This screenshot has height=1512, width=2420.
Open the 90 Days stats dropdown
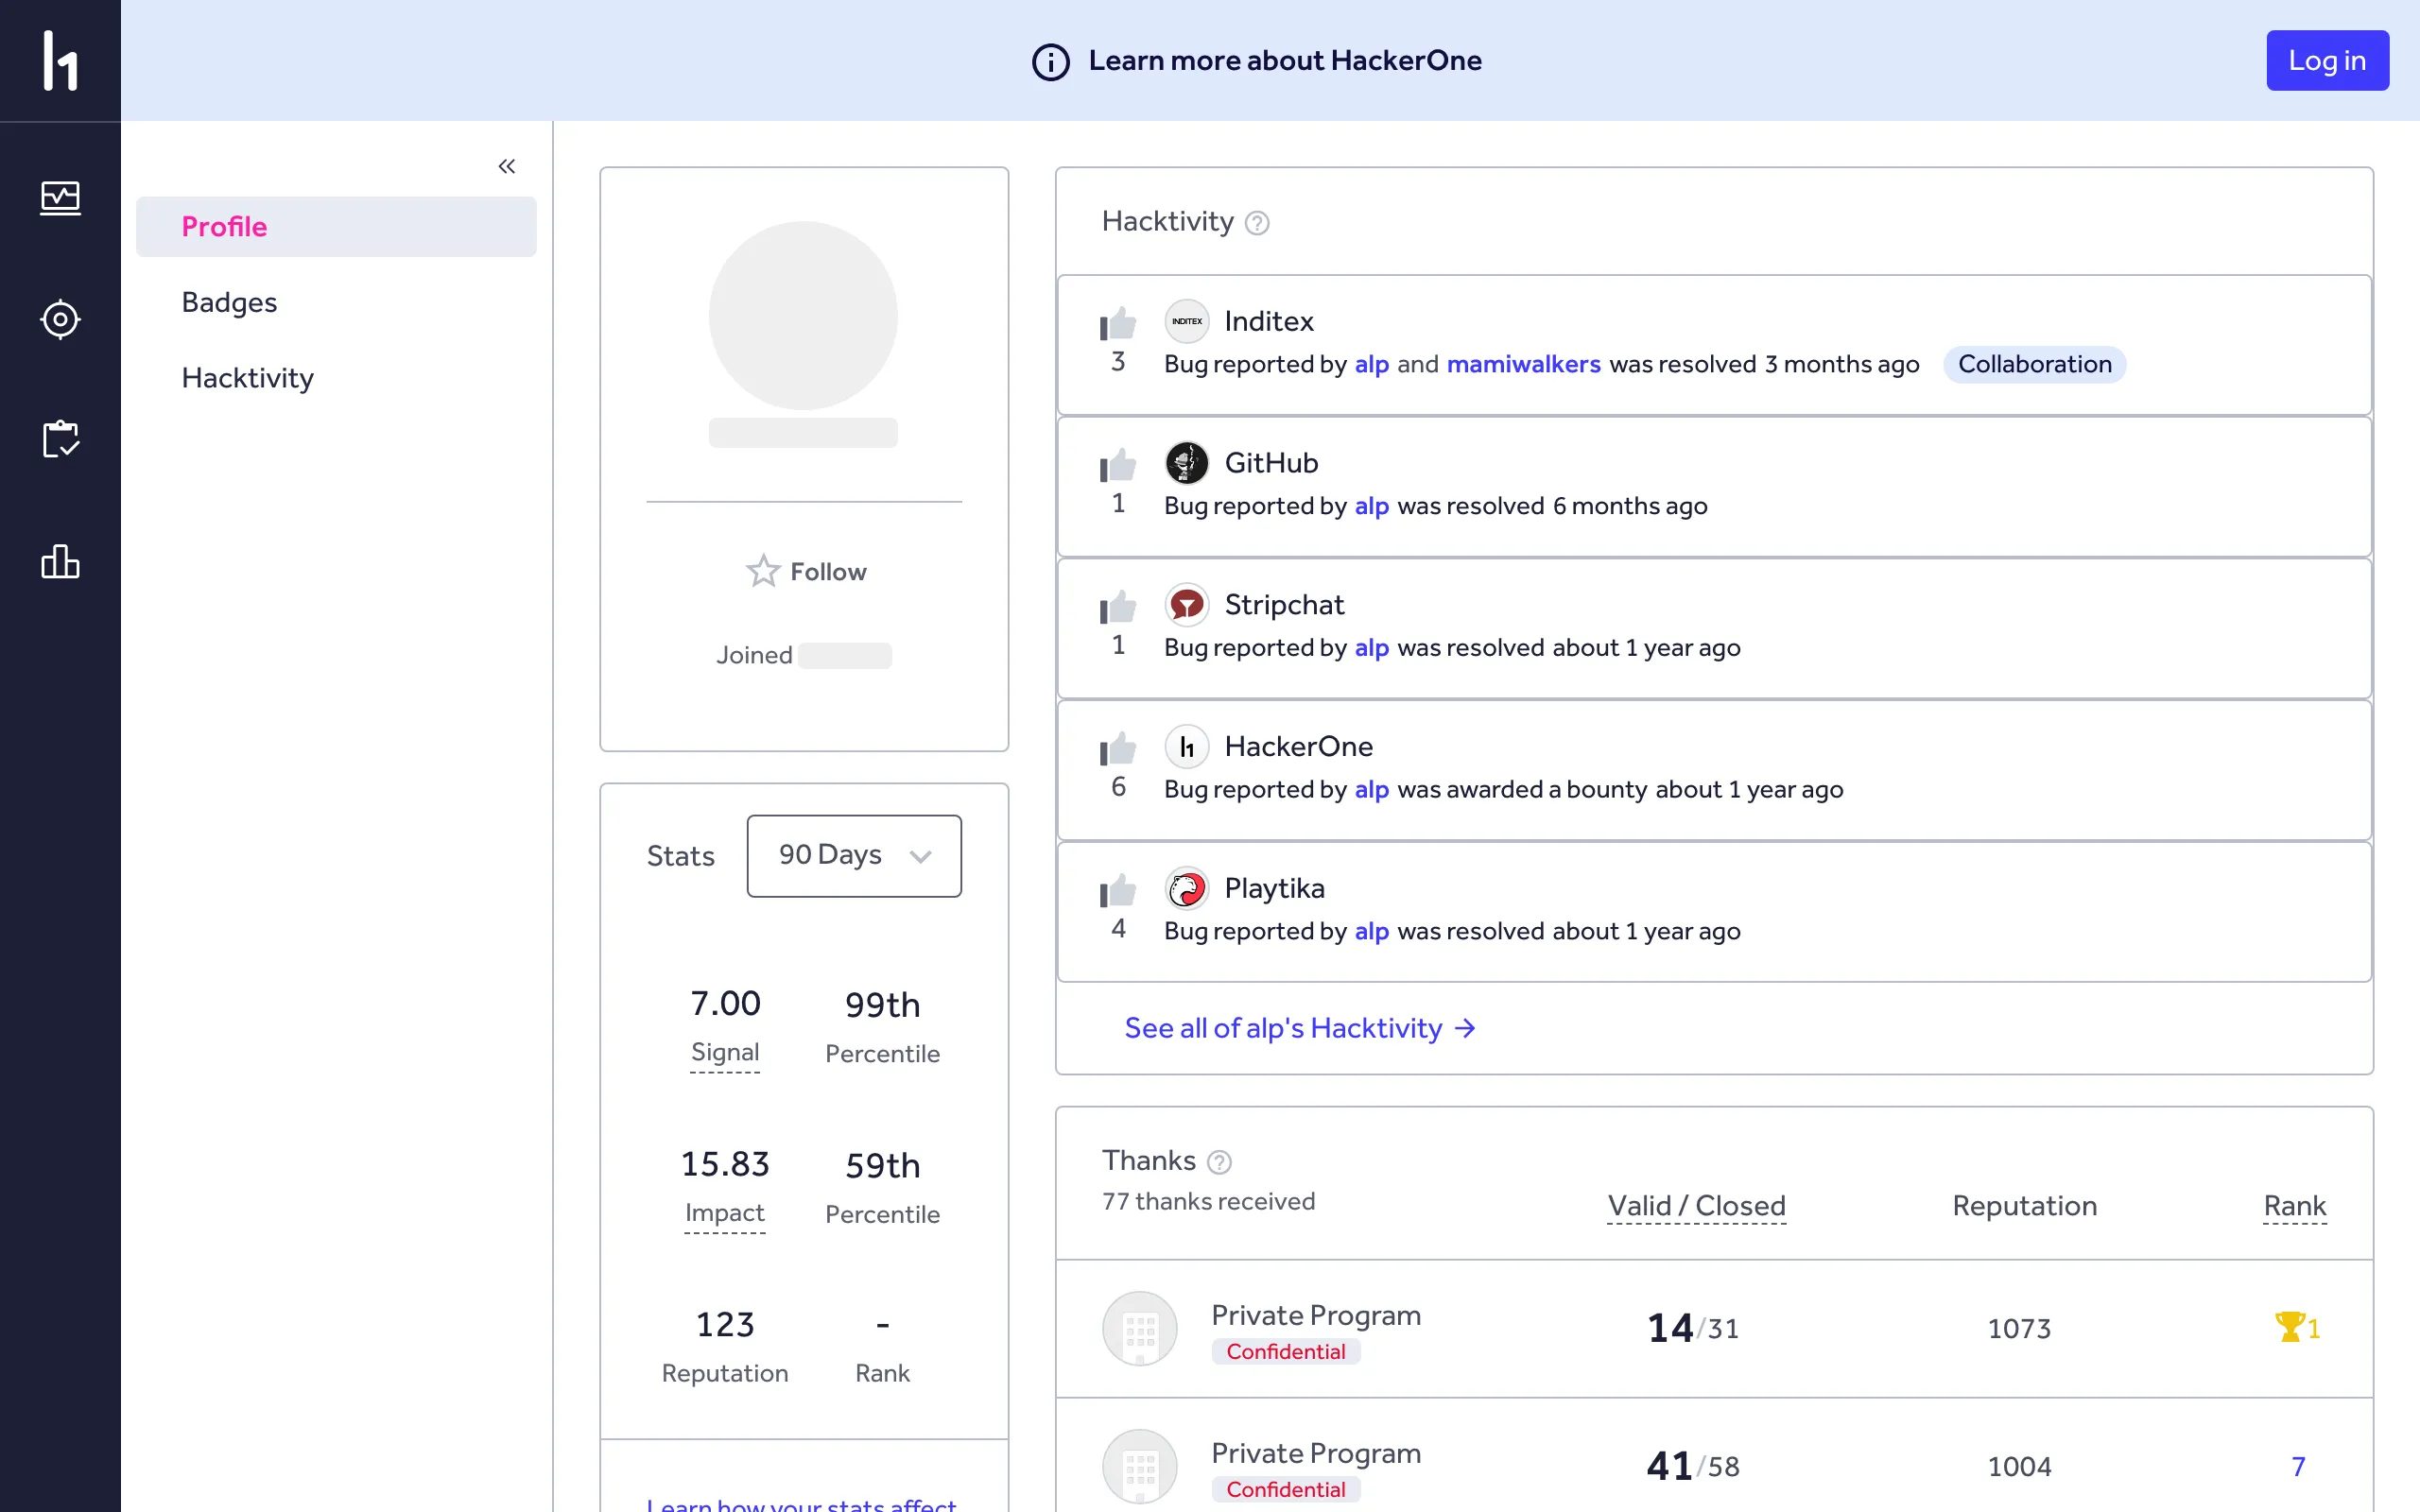coord(854,855)
